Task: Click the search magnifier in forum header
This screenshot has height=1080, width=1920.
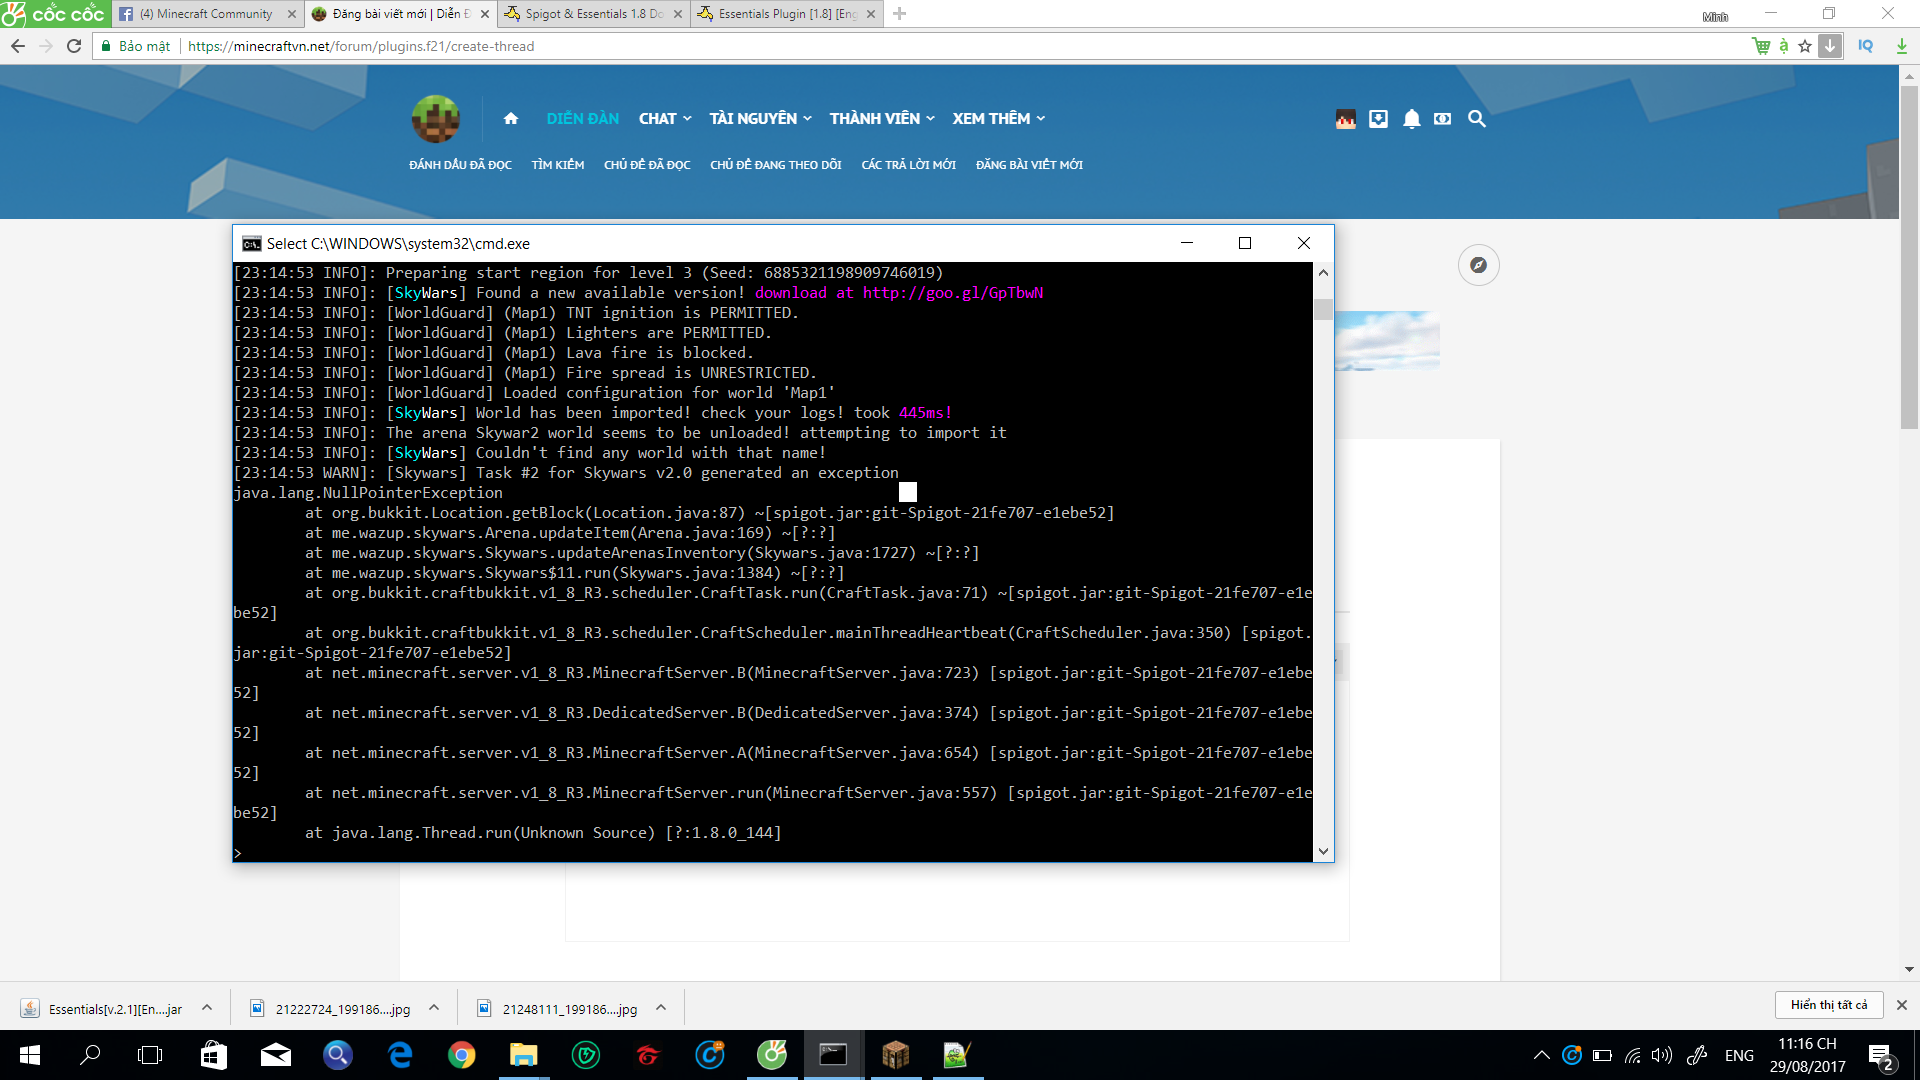Action: tap(1476, 119)
